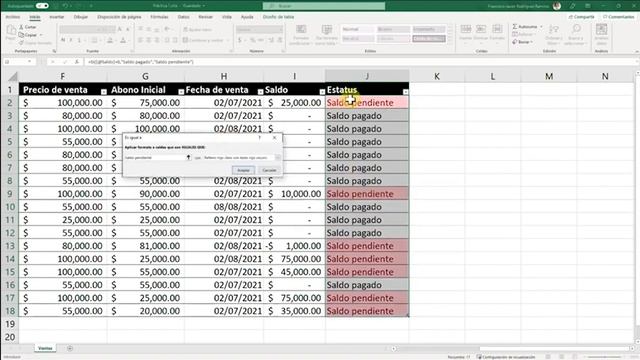Toggle underline (S) formatting

(x=79, y=40)
